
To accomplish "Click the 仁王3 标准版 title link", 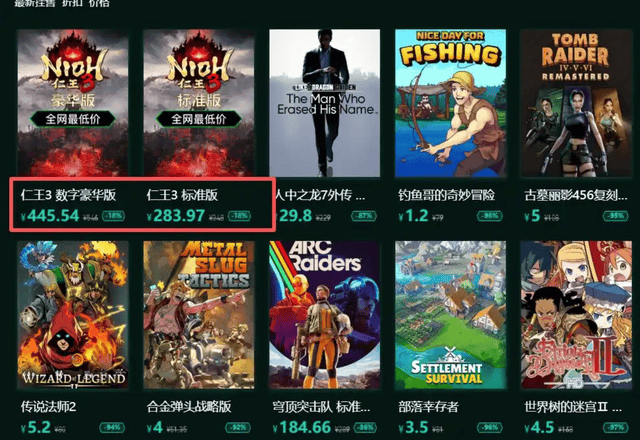I will click(182, 195).
